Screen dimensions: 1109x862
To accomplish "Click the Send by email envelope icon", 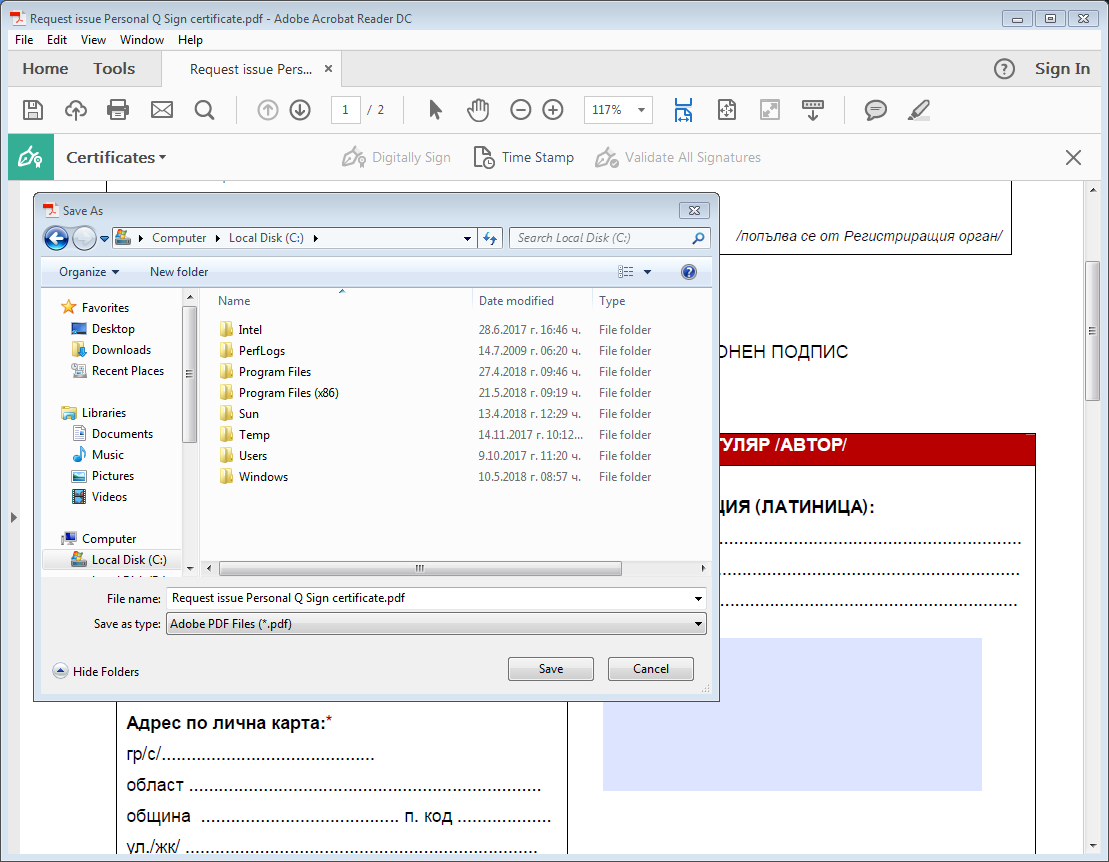I will [x=161, y=110].
